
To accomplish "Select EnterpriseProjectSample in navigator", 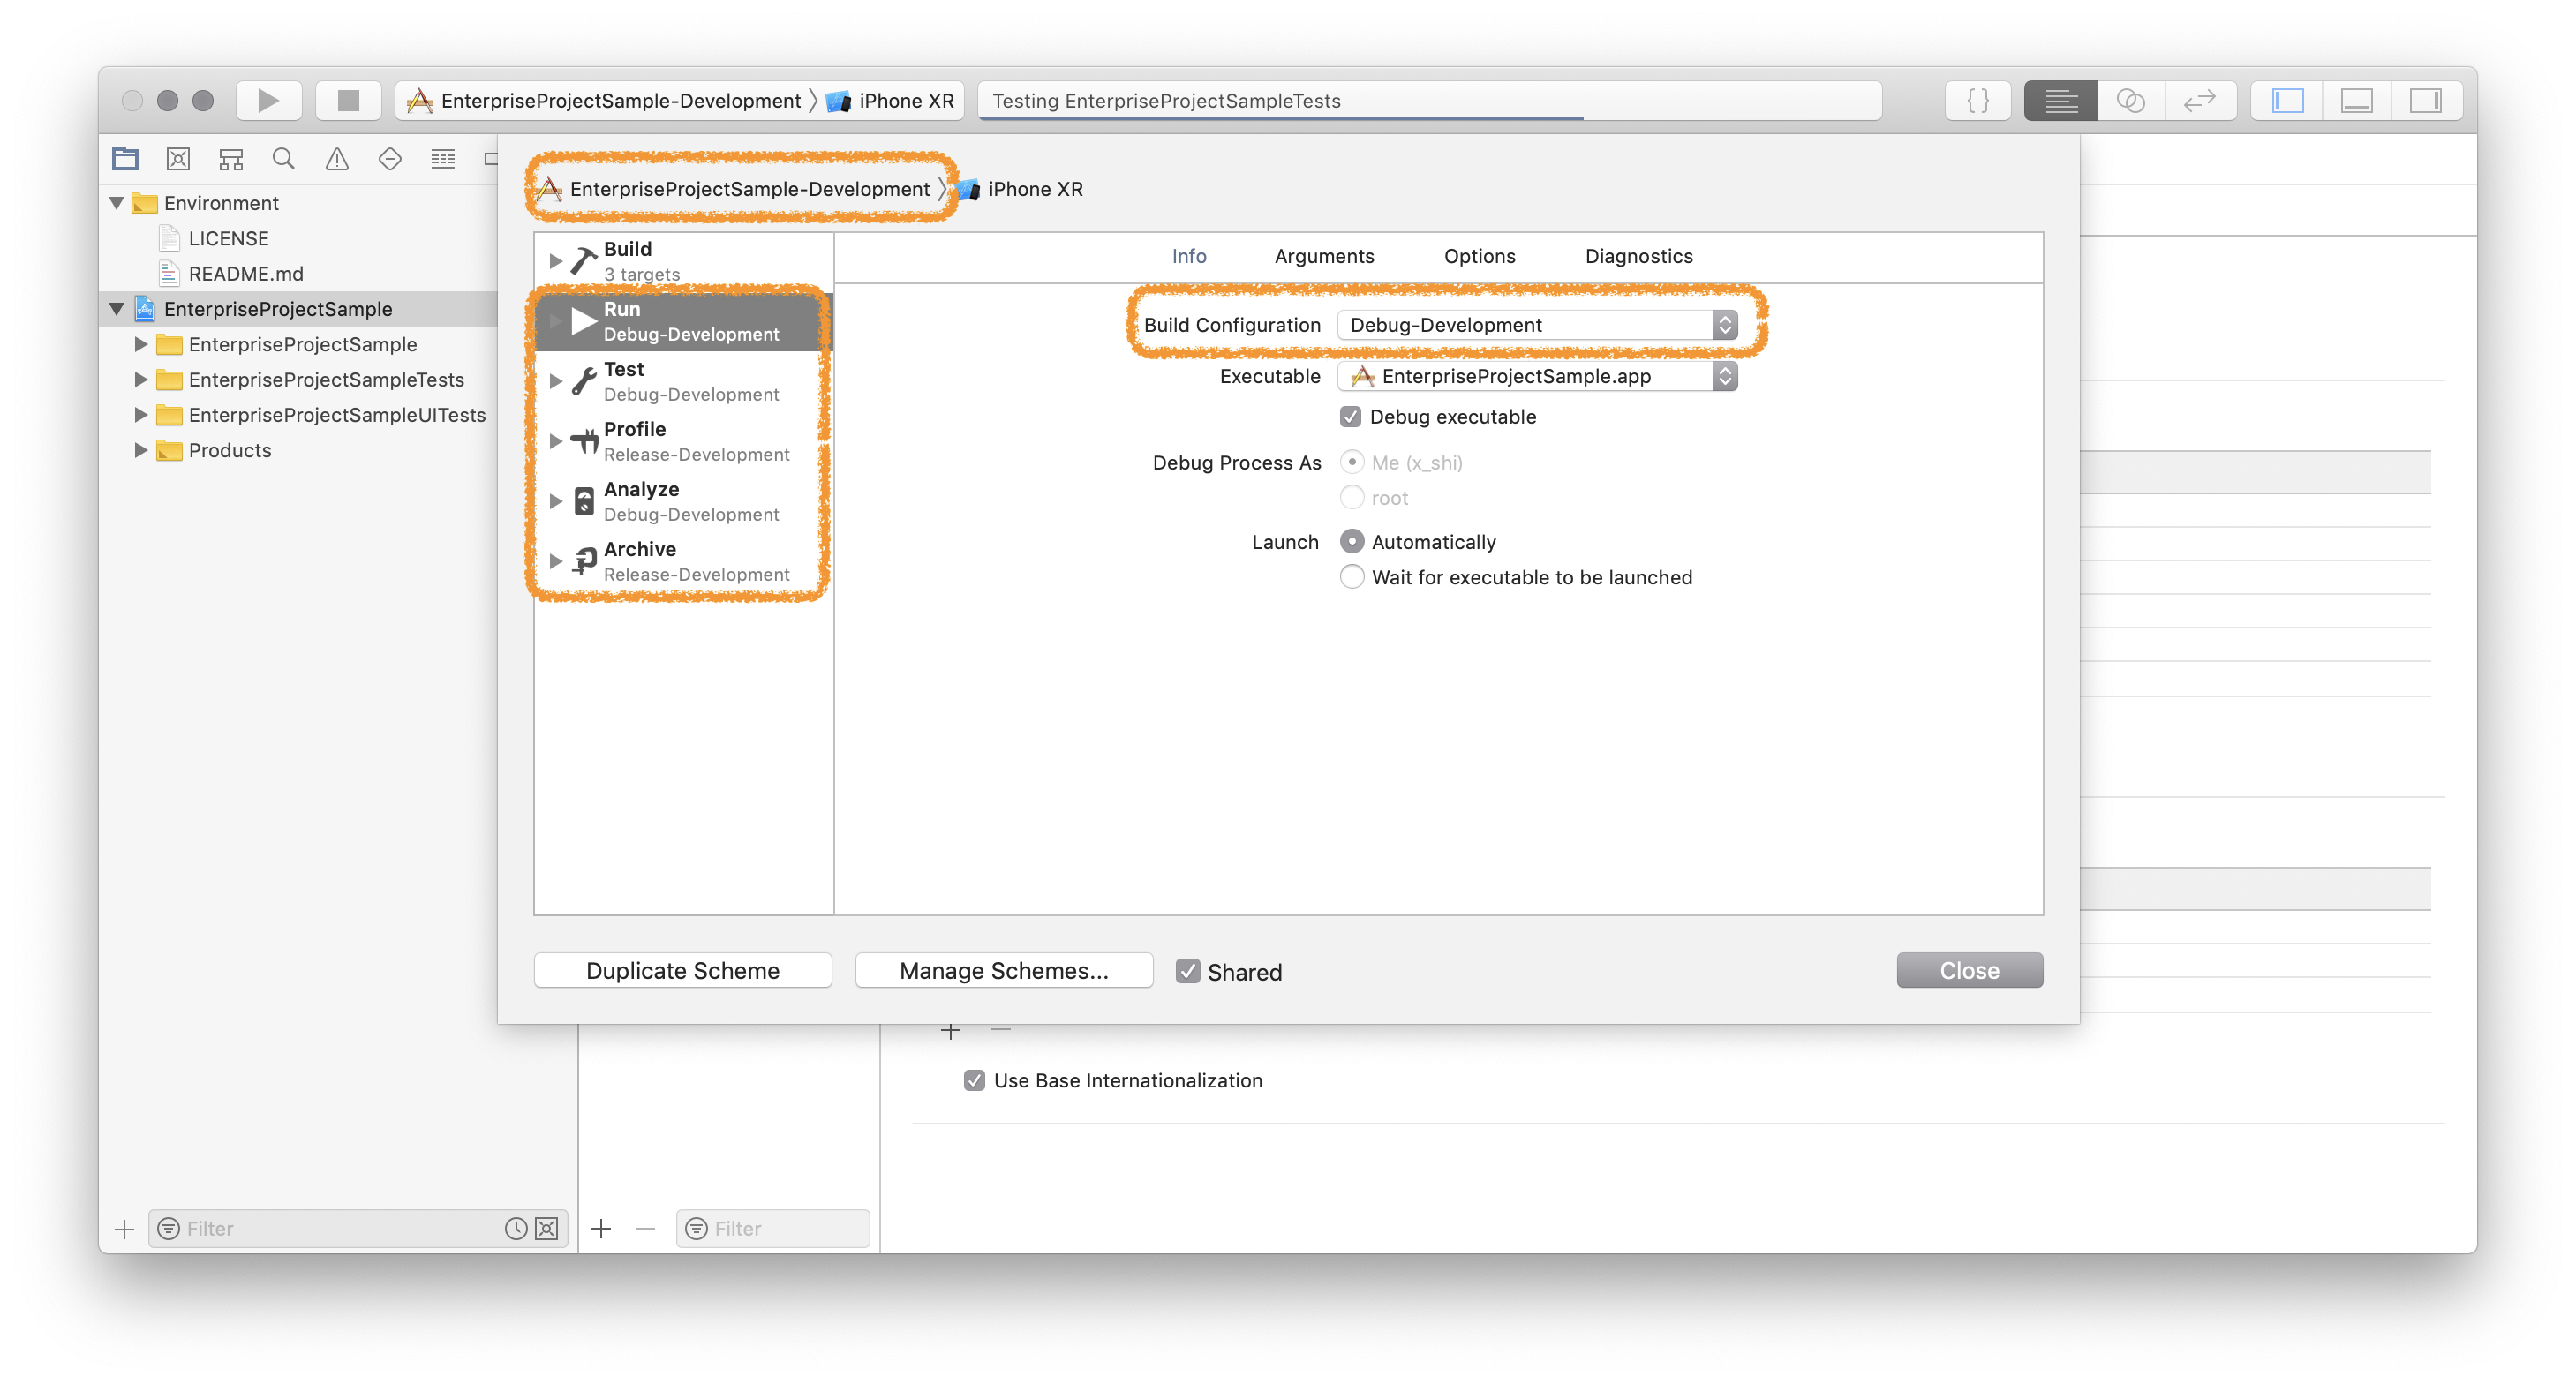I will 280,309.
